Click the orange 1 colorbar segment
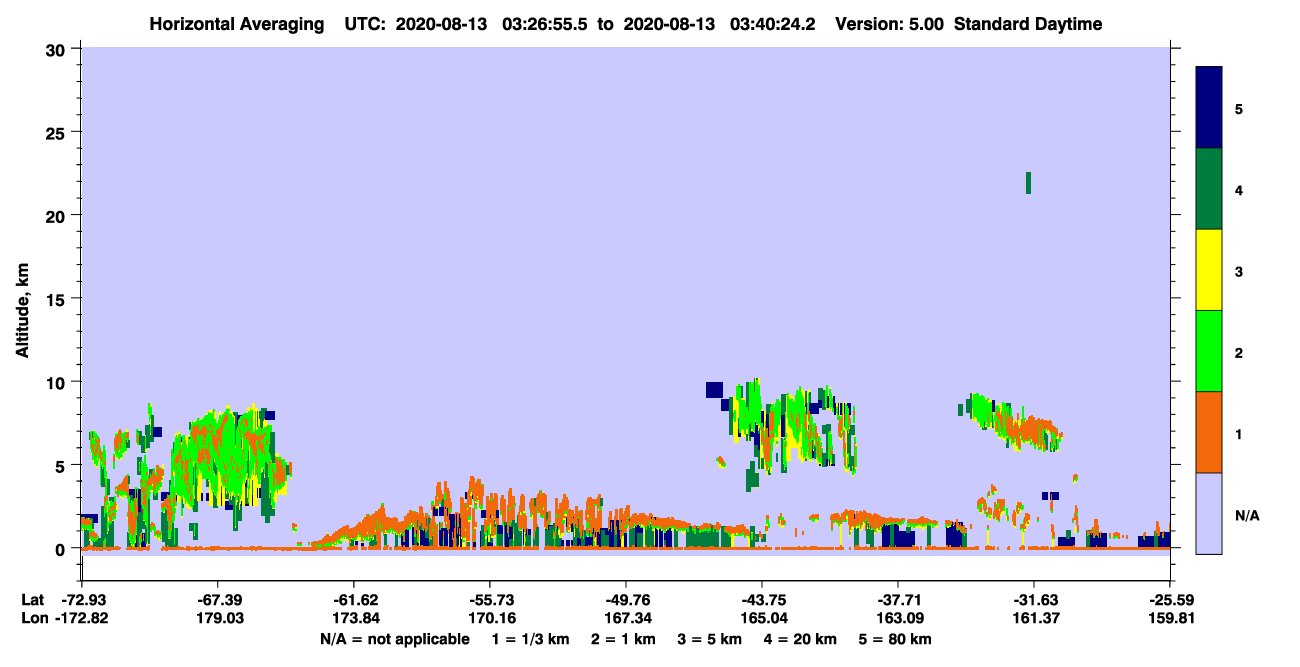 [1209, 432]
